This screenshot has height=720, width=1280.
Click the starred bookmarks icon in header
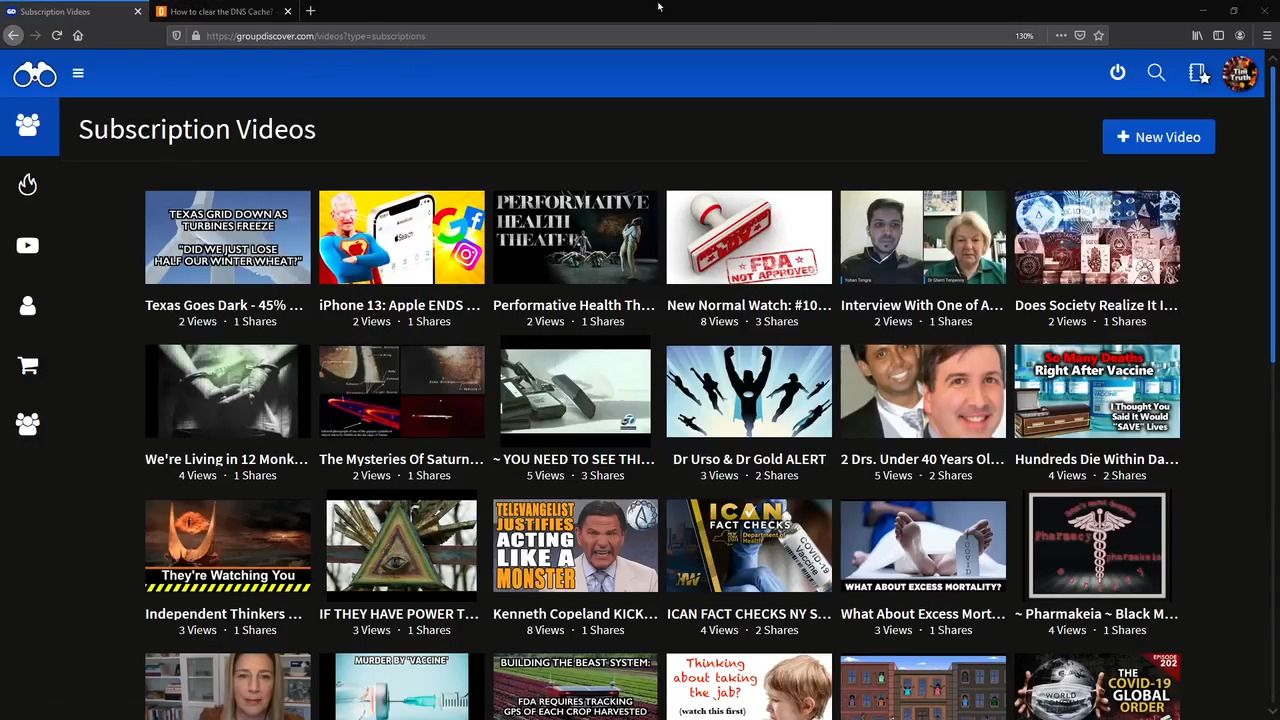pos(1197,73)
